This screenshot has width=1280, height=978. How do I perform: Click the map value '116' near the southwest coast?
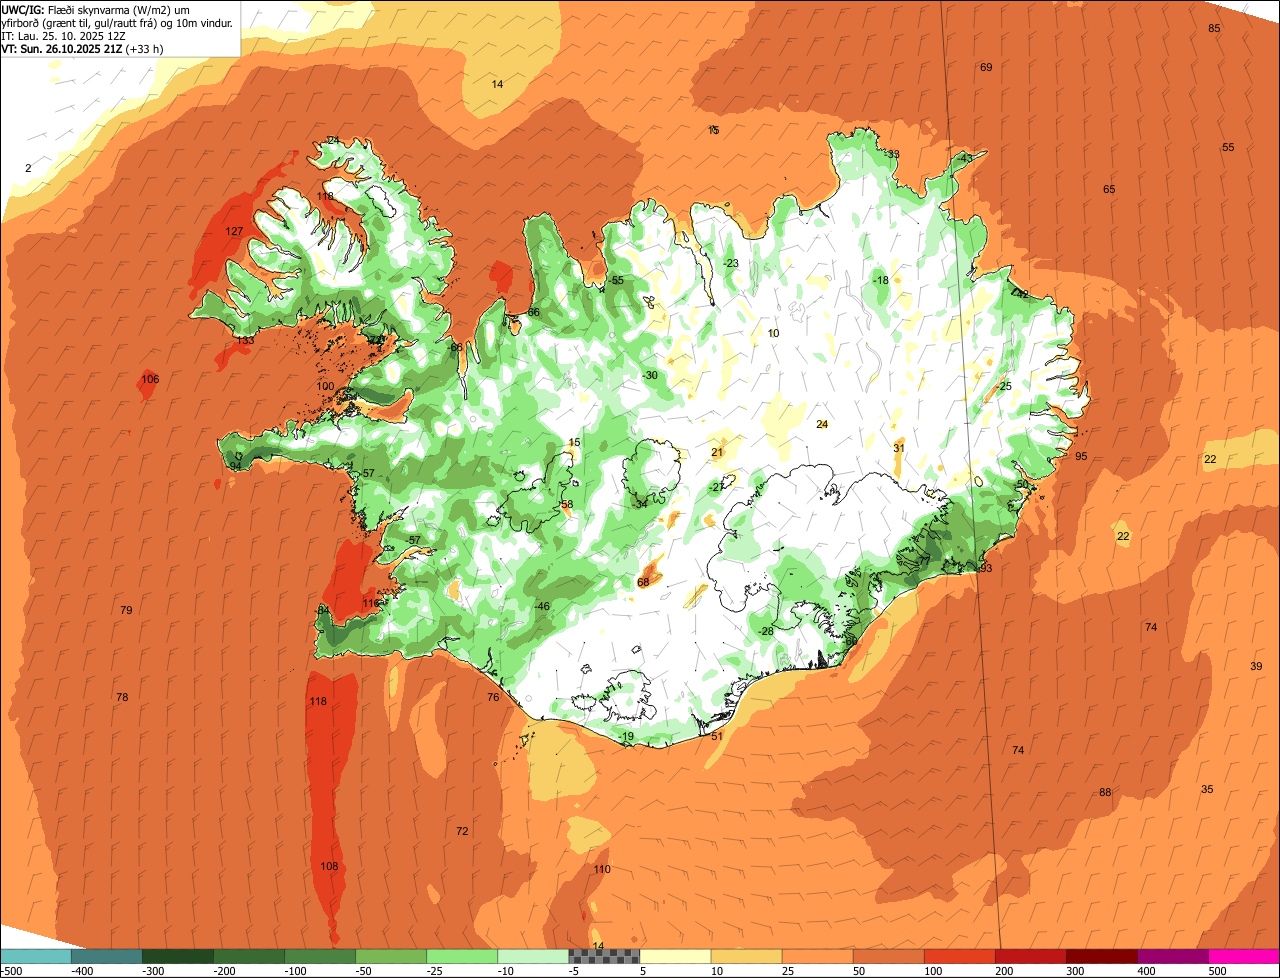click(x=371, y=603)
